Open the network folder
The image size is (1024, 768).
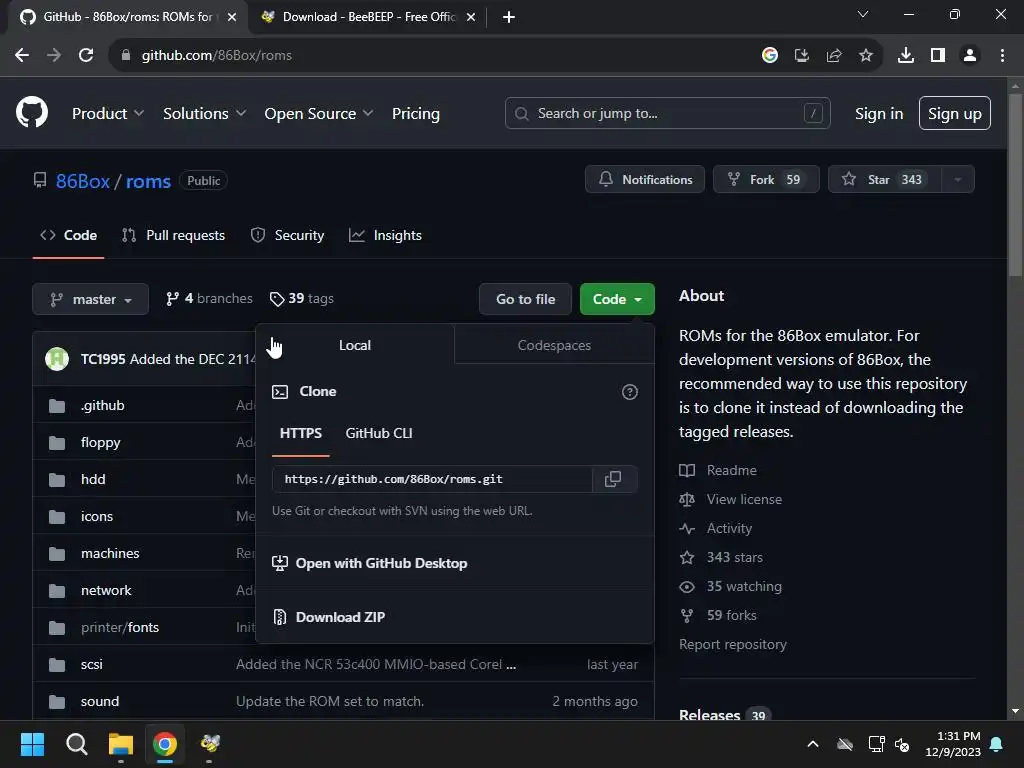[106, 590]
